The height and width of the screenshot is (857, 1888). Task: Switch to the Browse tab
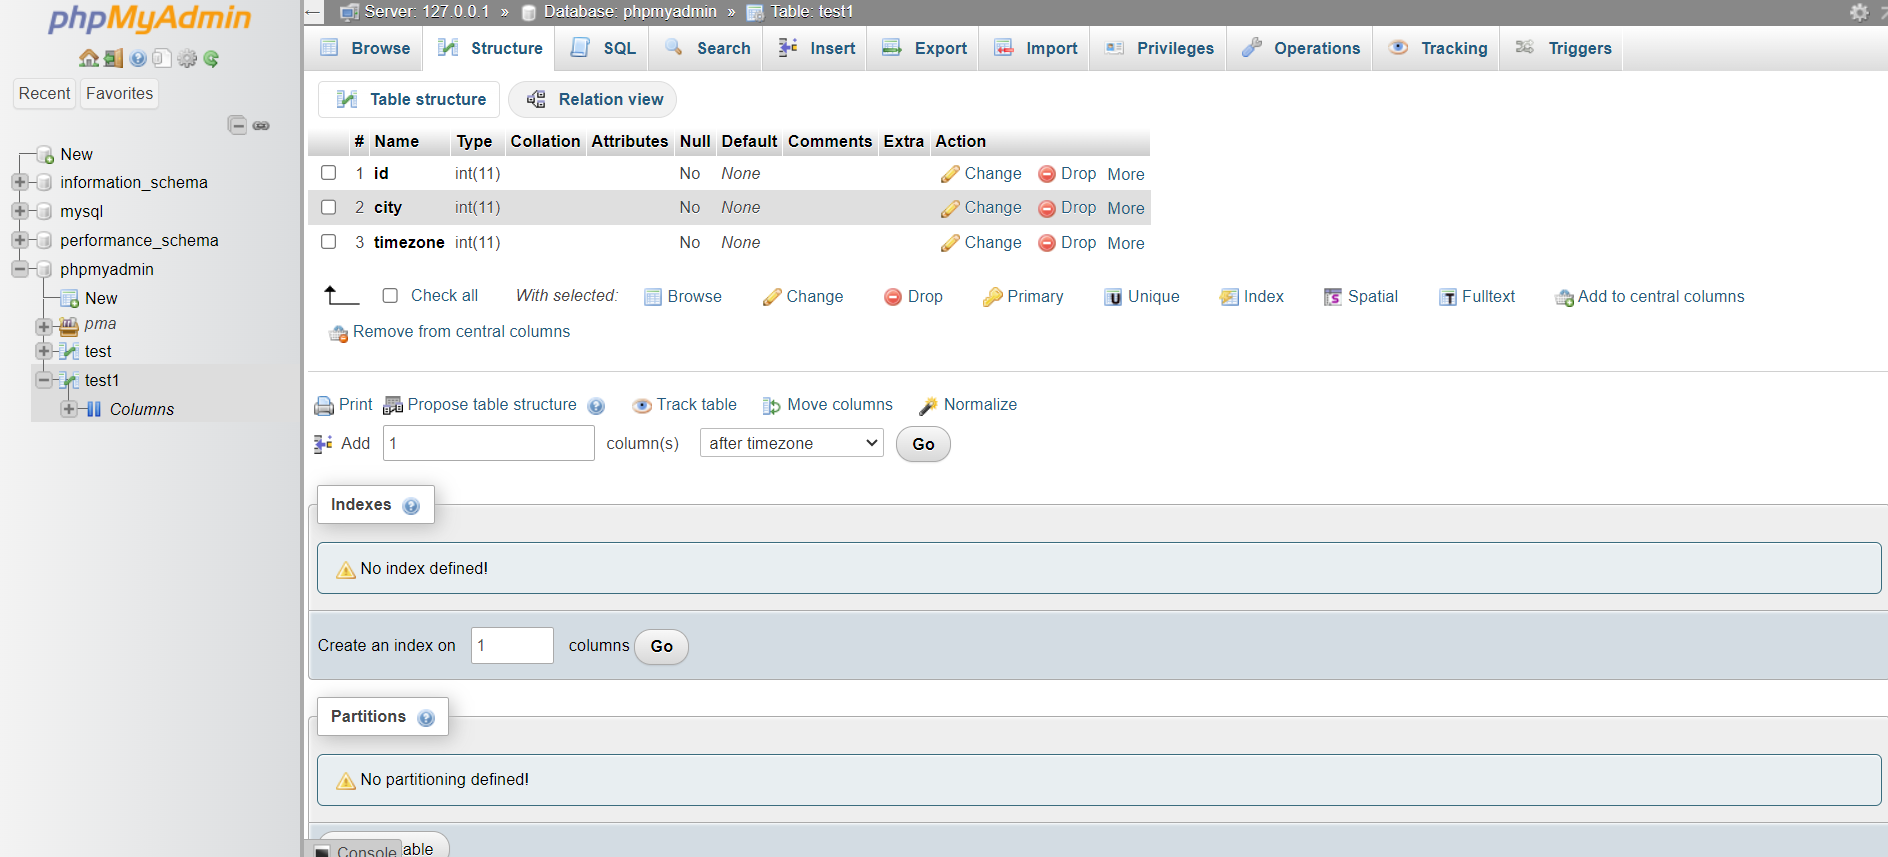coord(364,48)
